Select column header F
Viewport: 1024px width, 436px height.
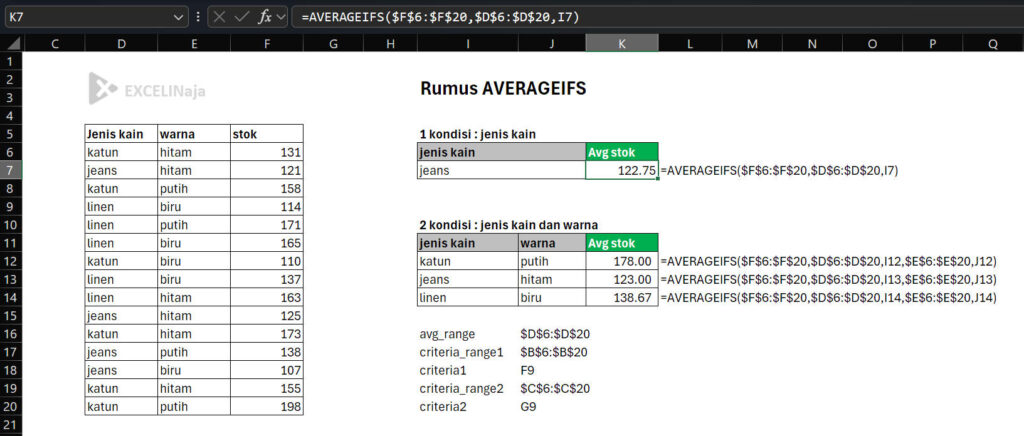tap(267, 43)
